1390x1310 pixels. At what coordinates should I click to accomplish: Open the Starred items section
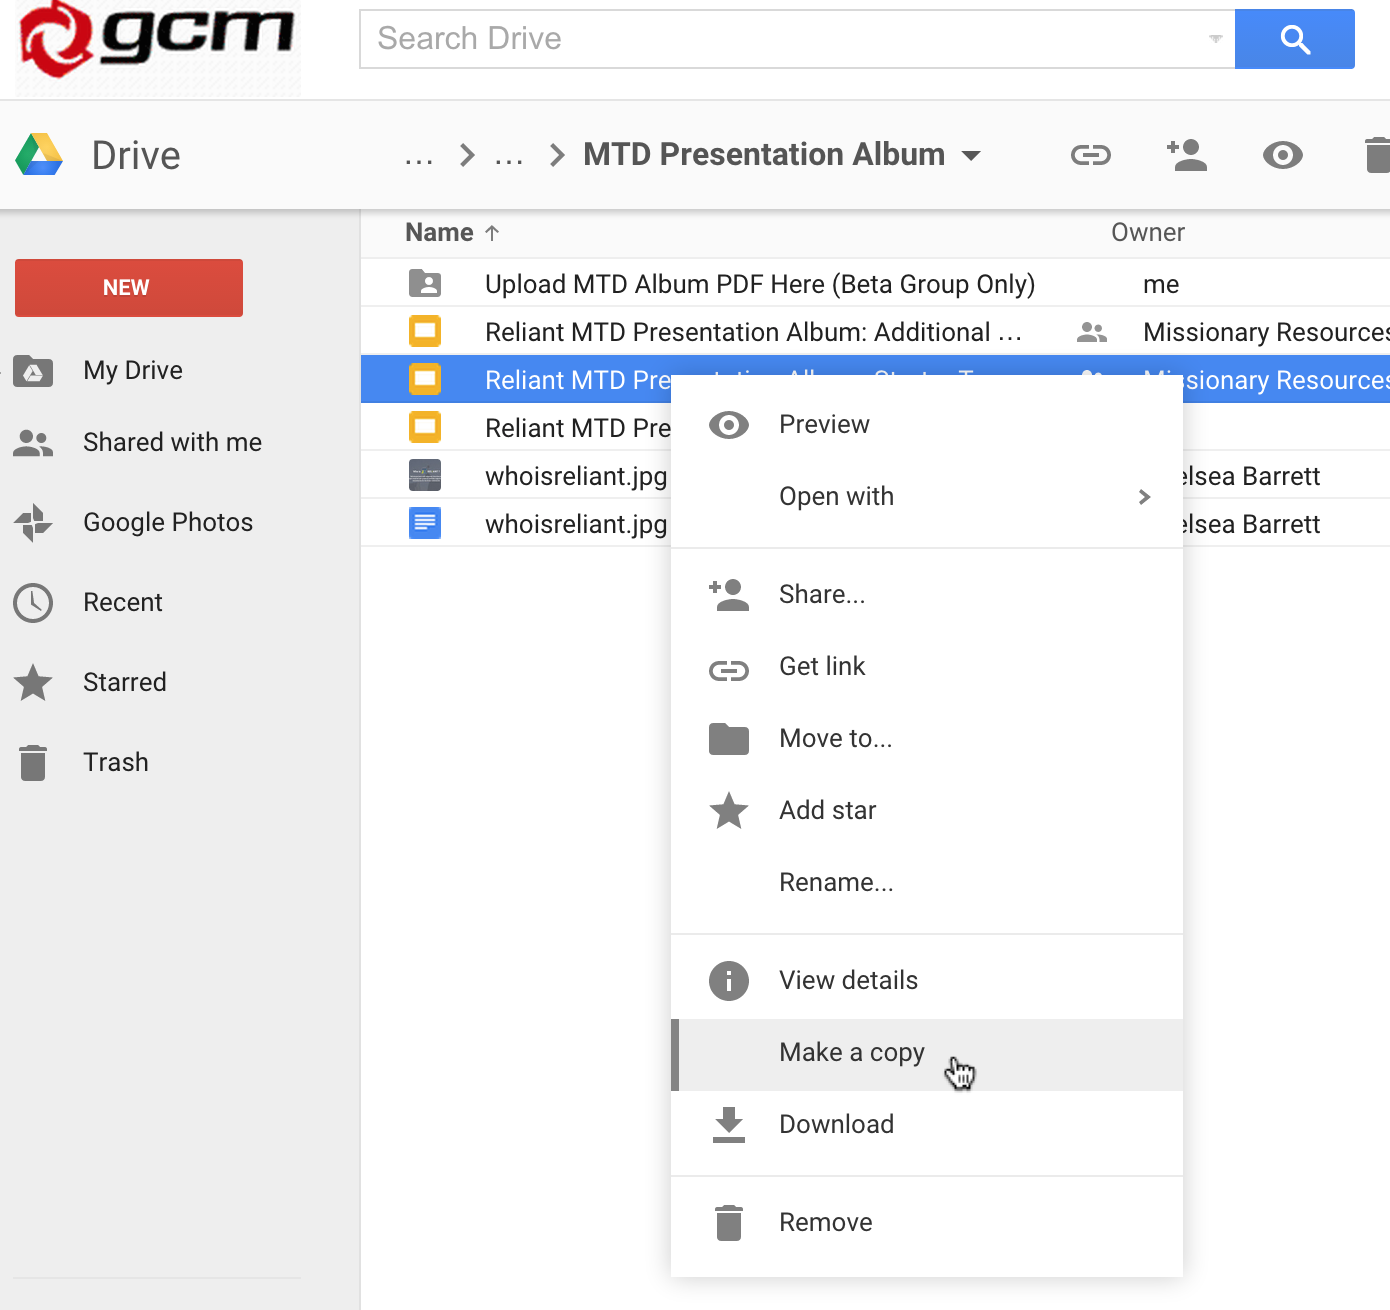coord(124,682)
